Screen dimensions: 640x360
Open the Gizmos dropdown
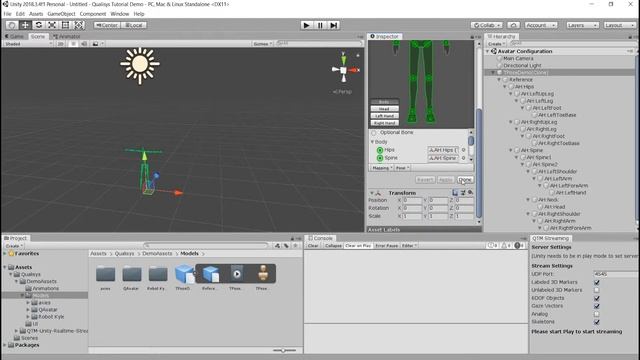pyautogui.click(x=262, y=44)
